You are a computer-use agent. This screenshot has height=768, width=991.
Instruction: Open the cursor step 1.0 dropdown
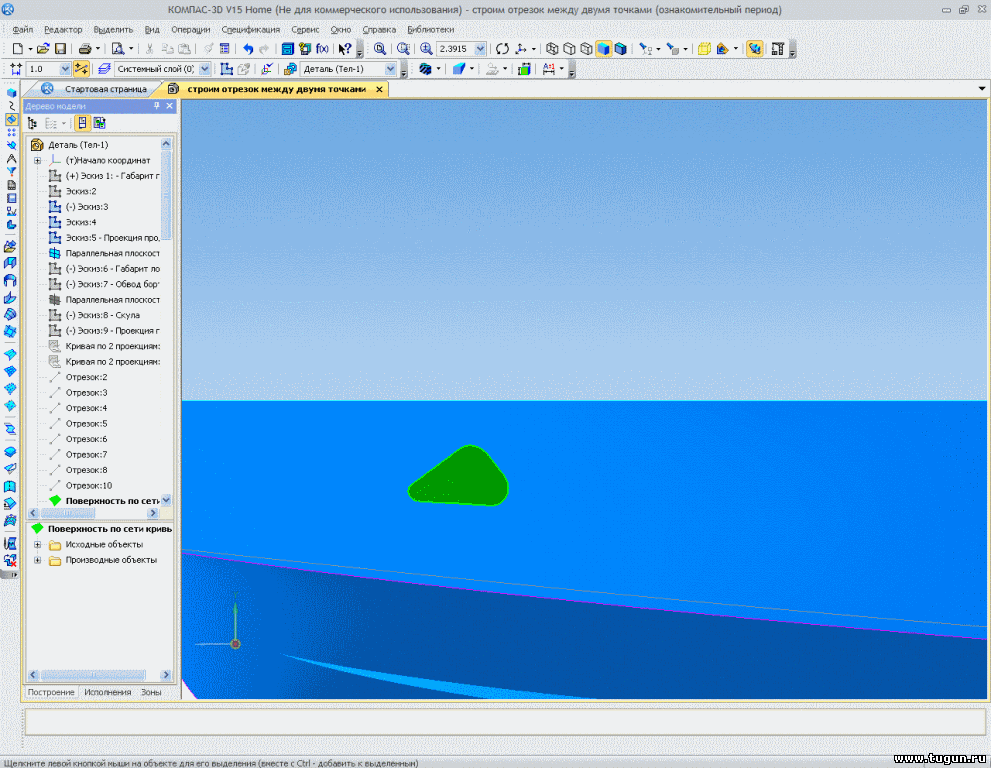[x=64, y=69]
